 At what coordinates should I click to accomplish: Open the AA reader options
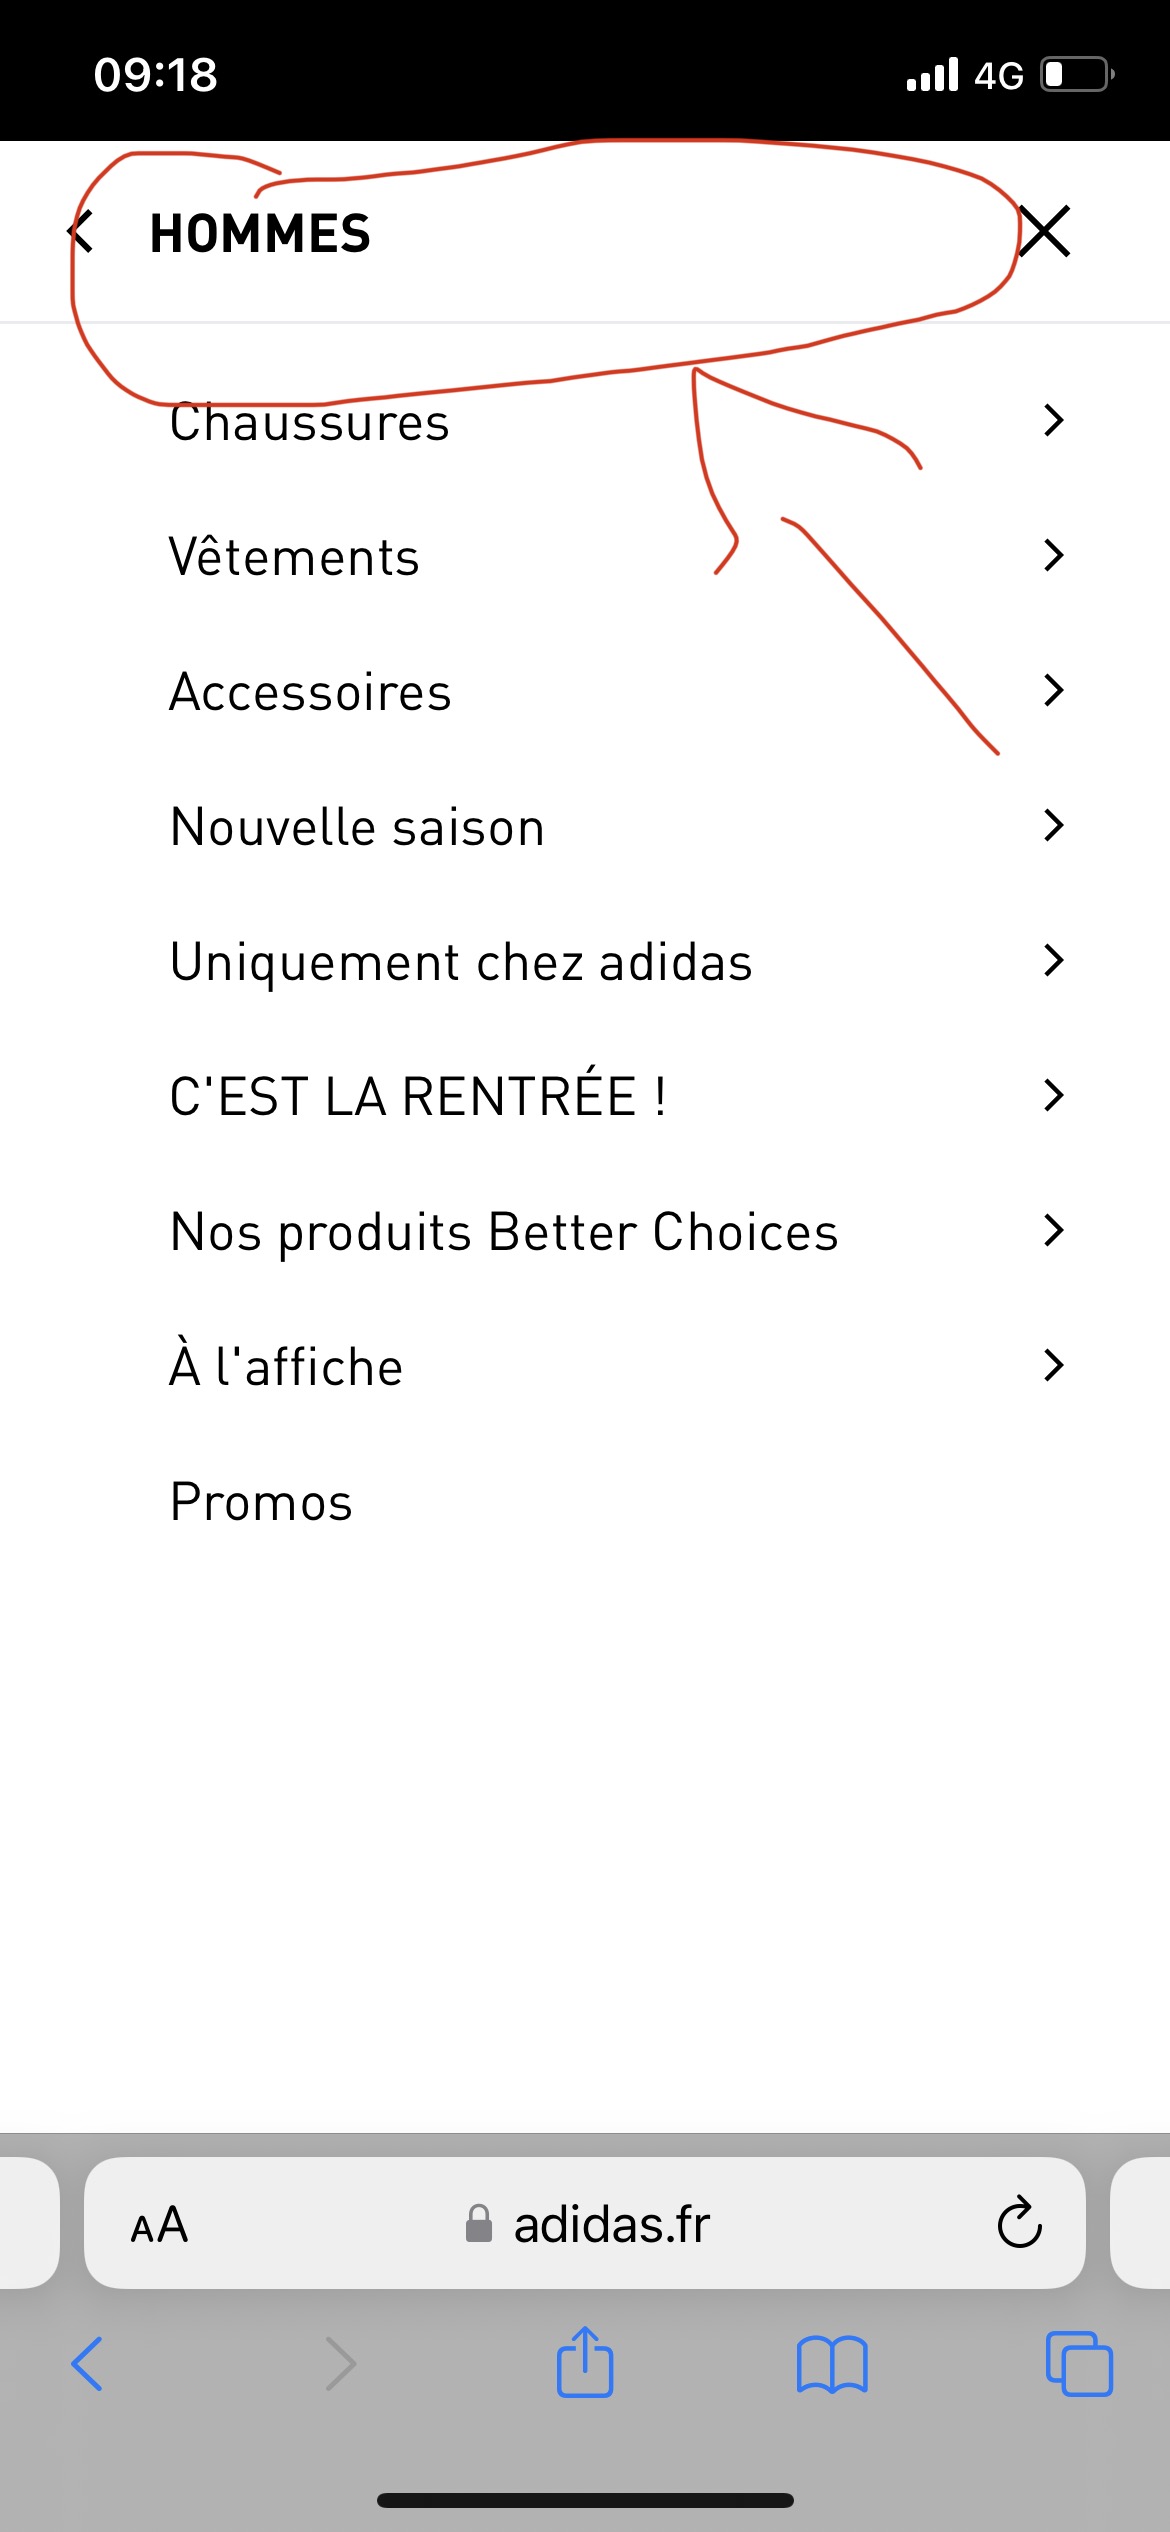point(159,2225)
